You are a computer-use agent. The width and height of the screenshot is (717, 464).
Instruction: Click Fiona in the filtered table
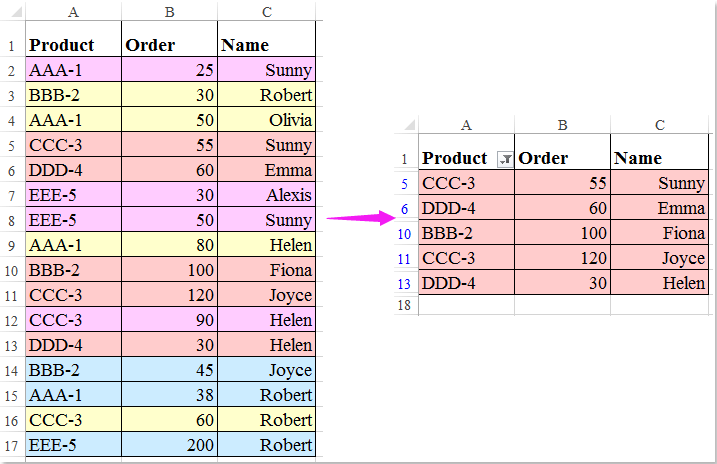point(661,233)
